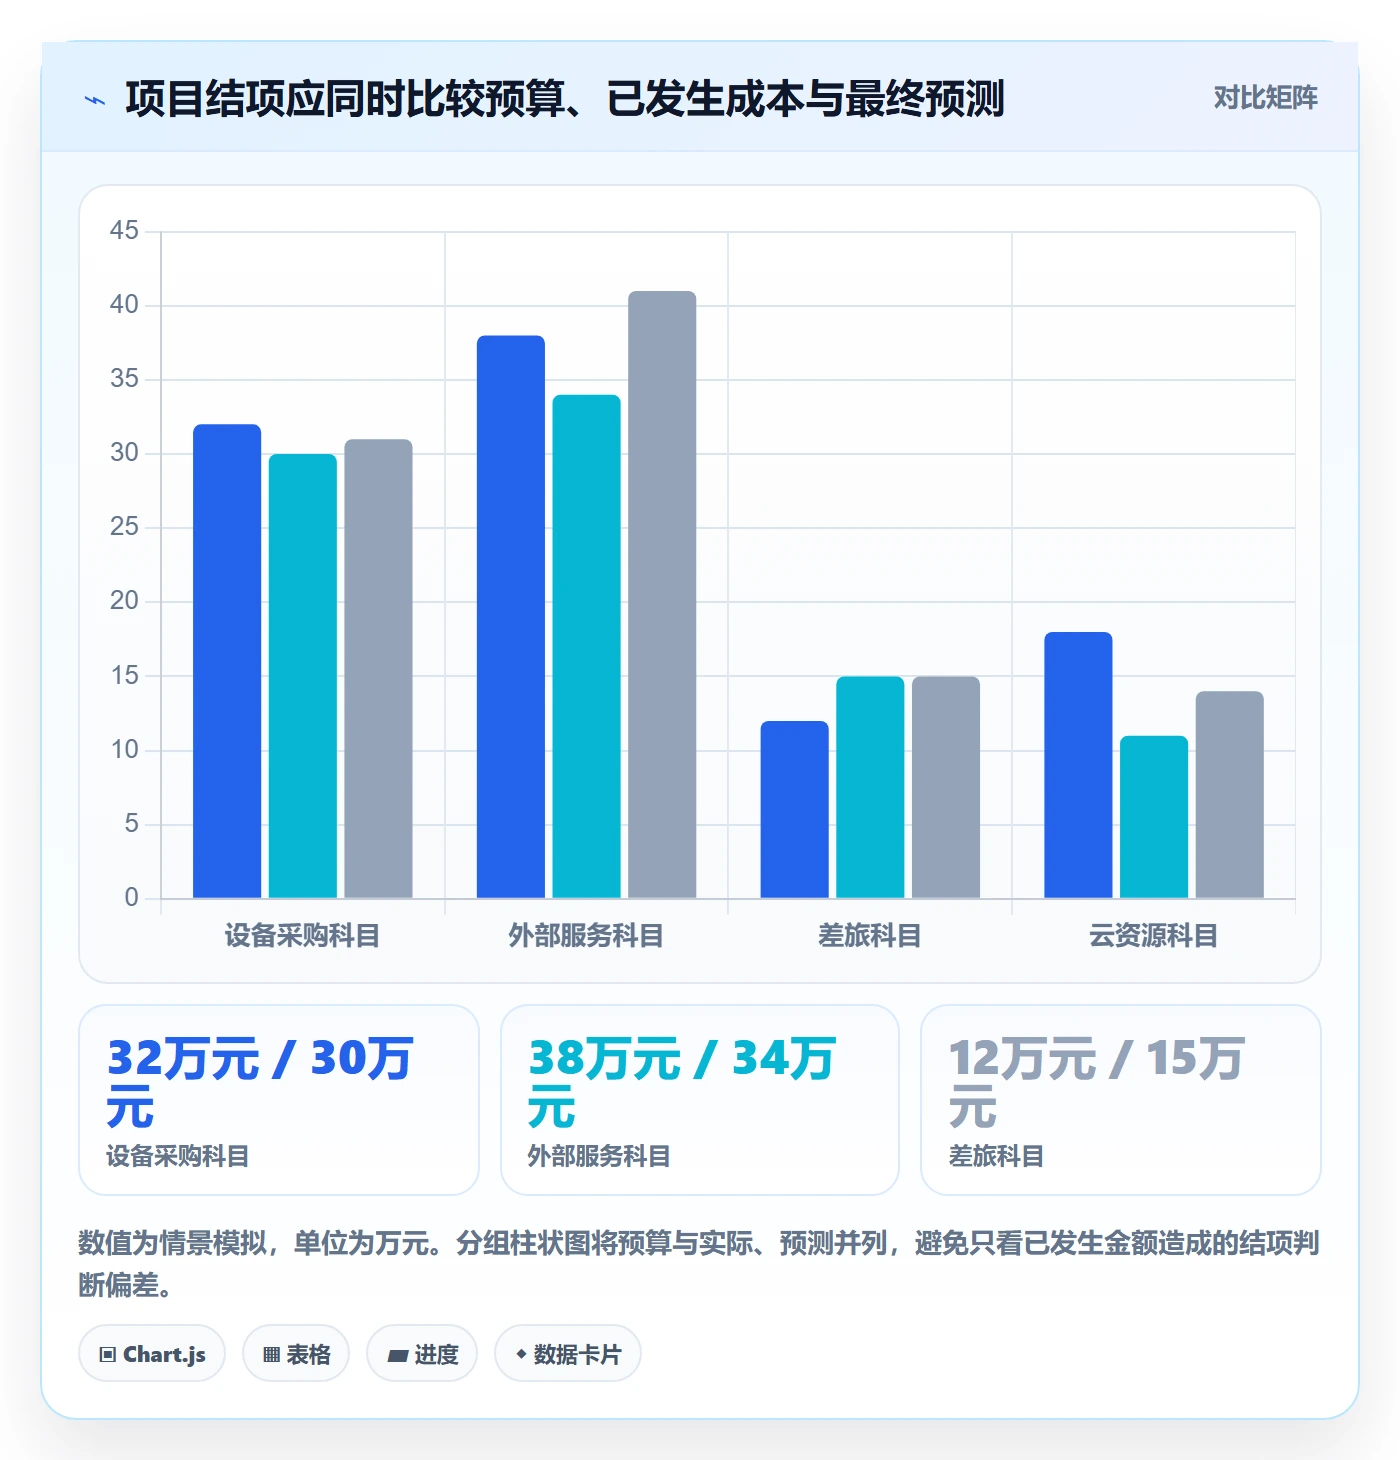Click the dark blue bar for 设备采购科目
The height and width of the screenshot is (1460, 1400).
click(x=227, y=661)
